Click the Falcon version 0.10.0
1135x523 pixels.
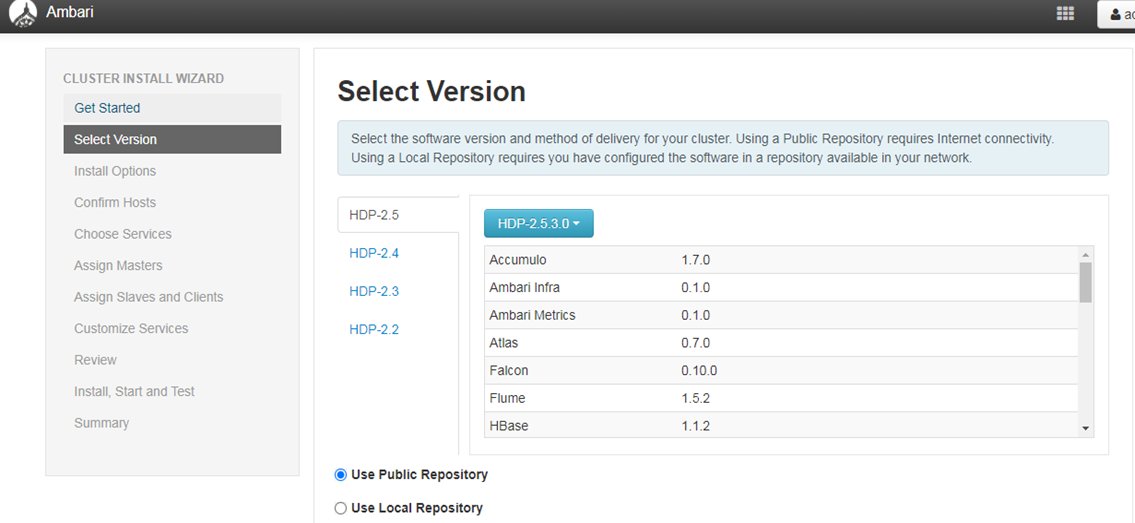699,371
